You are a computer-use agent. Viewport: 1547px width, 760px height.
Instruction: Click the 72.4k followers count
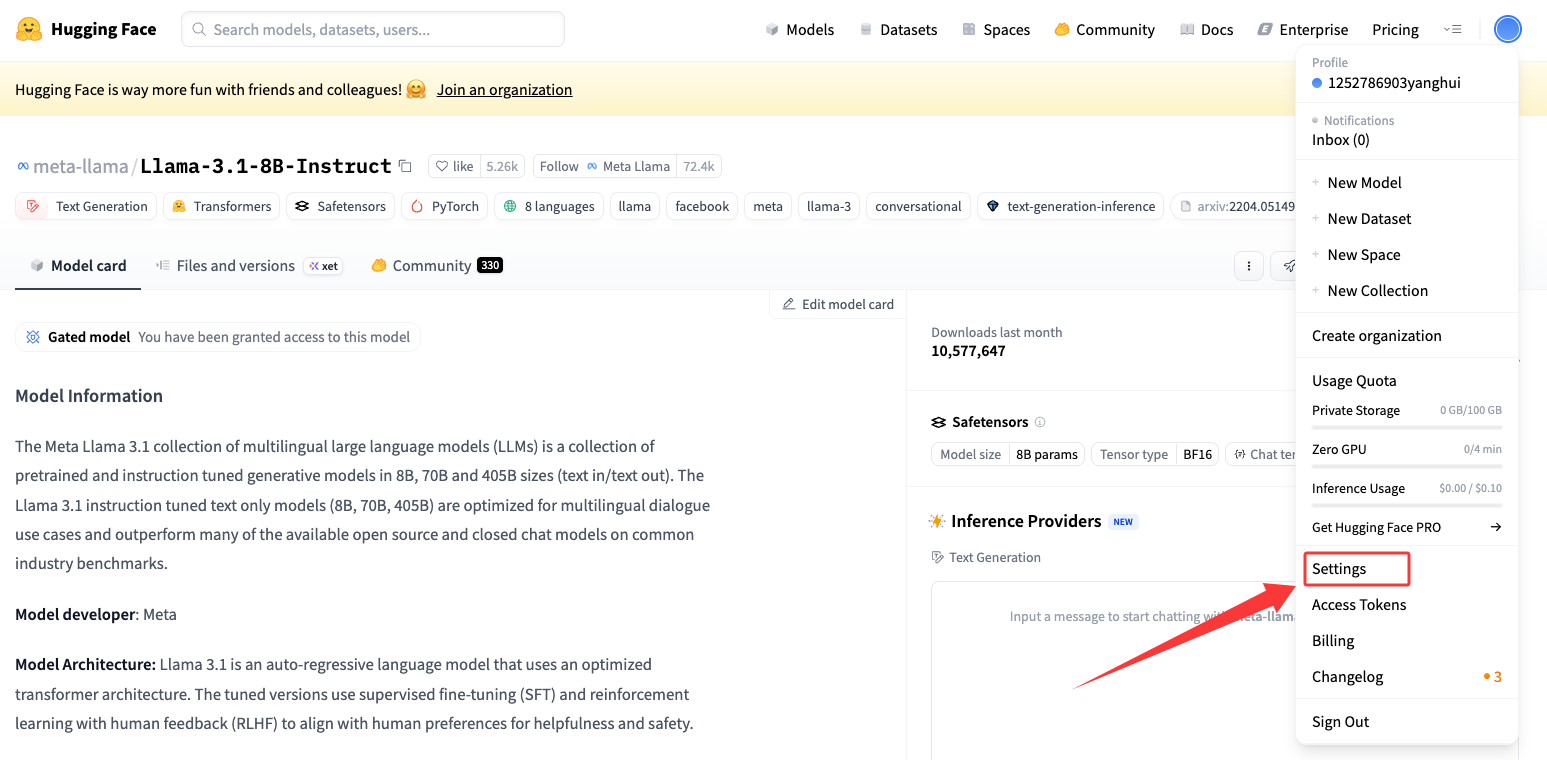pos(699,166)
